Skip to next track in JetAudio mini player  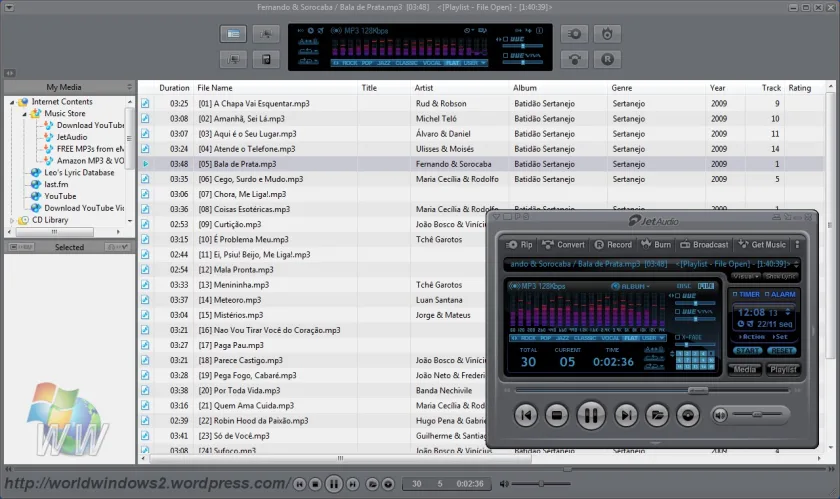(626, 415)
